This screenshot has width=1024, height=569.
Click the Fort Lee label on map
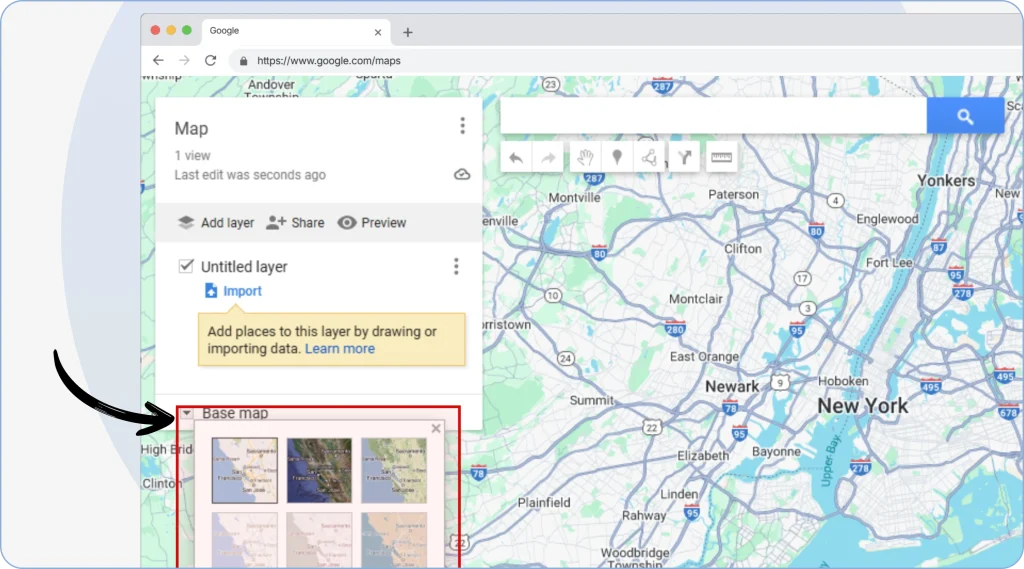[889, 263]
